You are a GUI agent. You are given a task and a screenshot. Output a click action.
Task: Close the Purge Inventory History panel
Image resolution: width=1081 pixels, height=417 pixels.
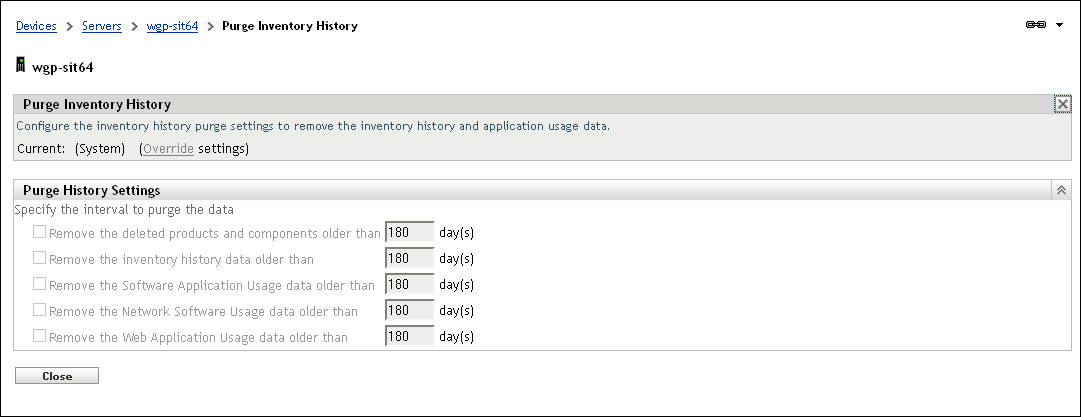tap(1062, 104)
